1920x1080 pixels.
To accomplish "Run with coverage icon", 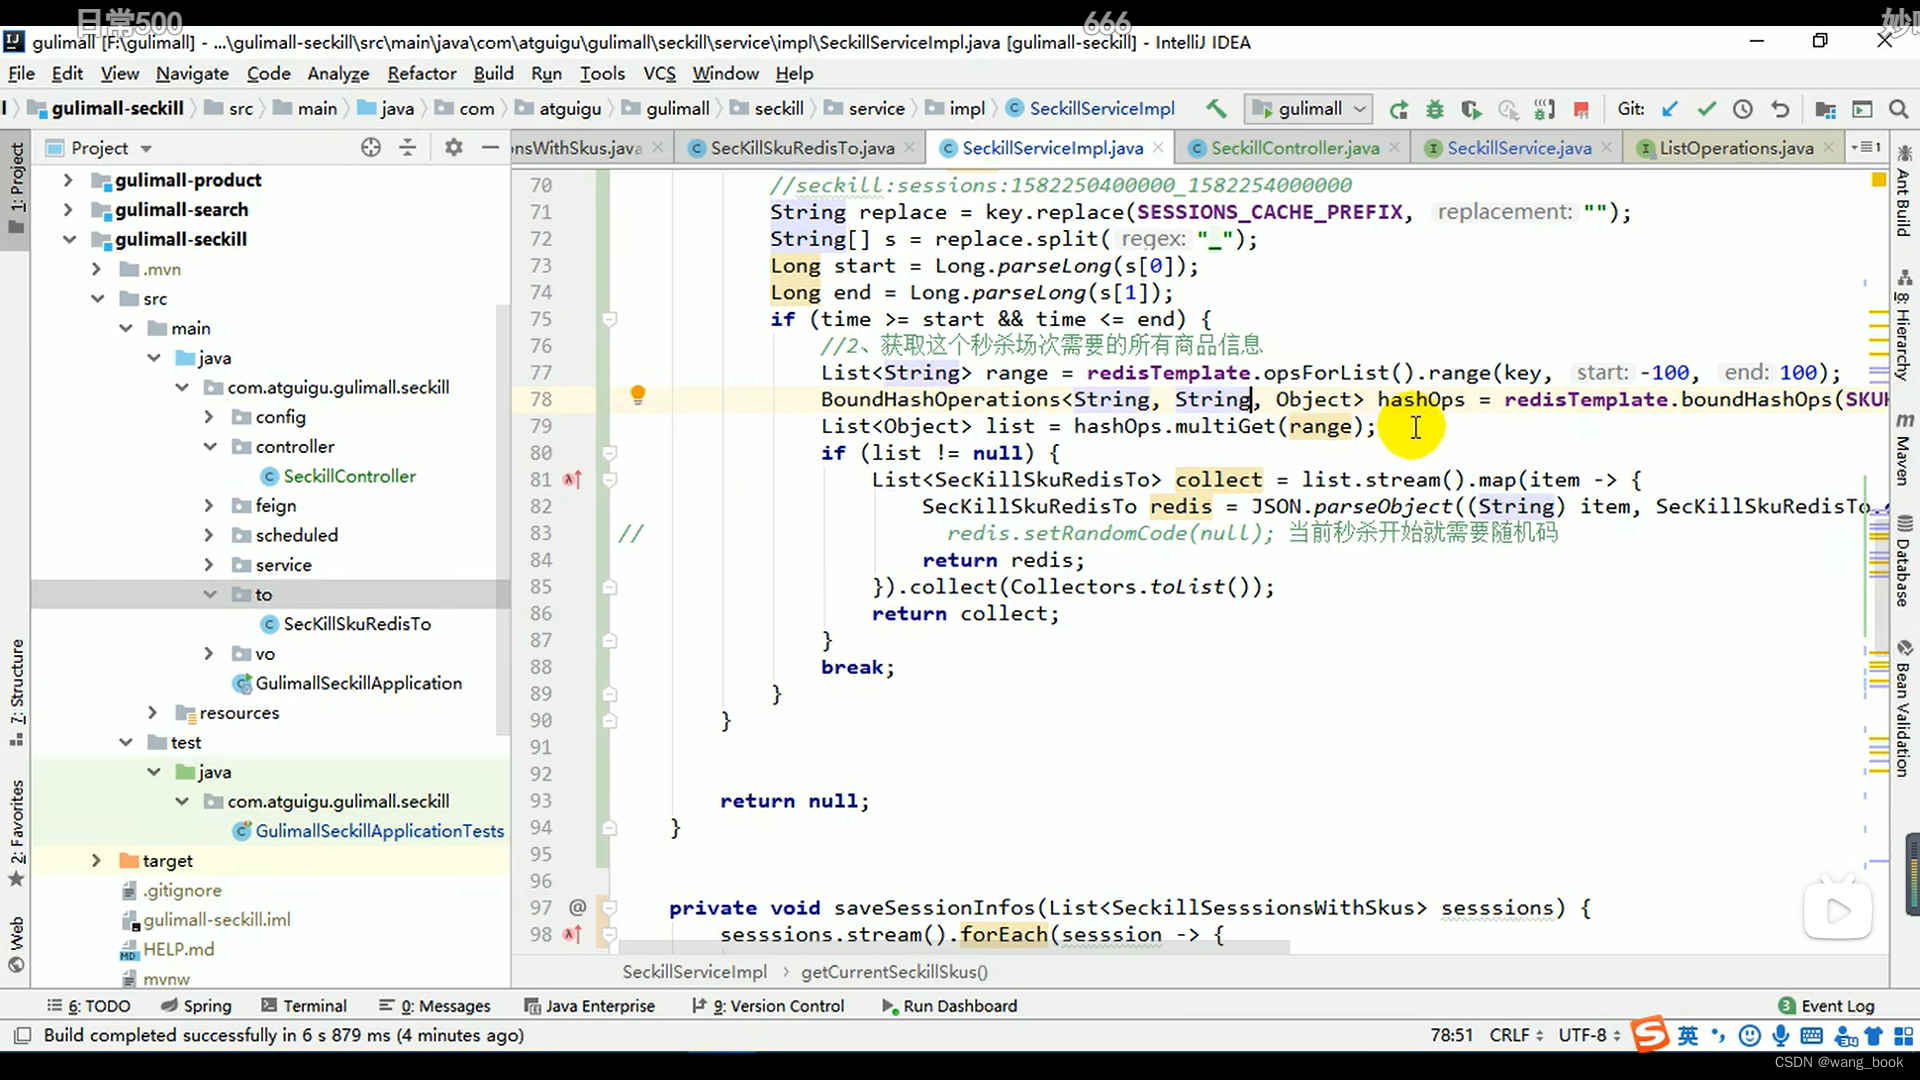I will coord(1471,109).
